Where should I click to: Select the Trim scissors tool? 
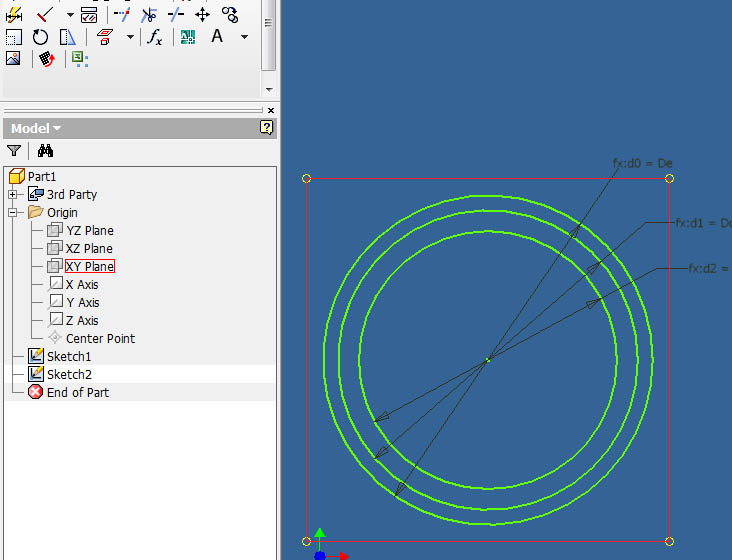149,15
